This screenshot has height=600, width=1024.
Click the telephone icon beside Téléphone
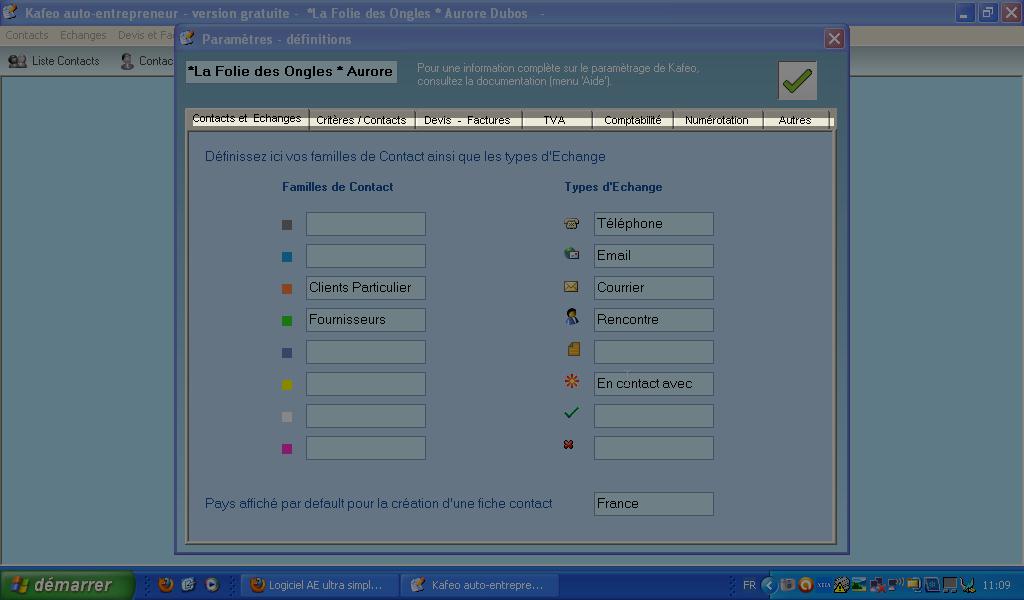[572, 223]
